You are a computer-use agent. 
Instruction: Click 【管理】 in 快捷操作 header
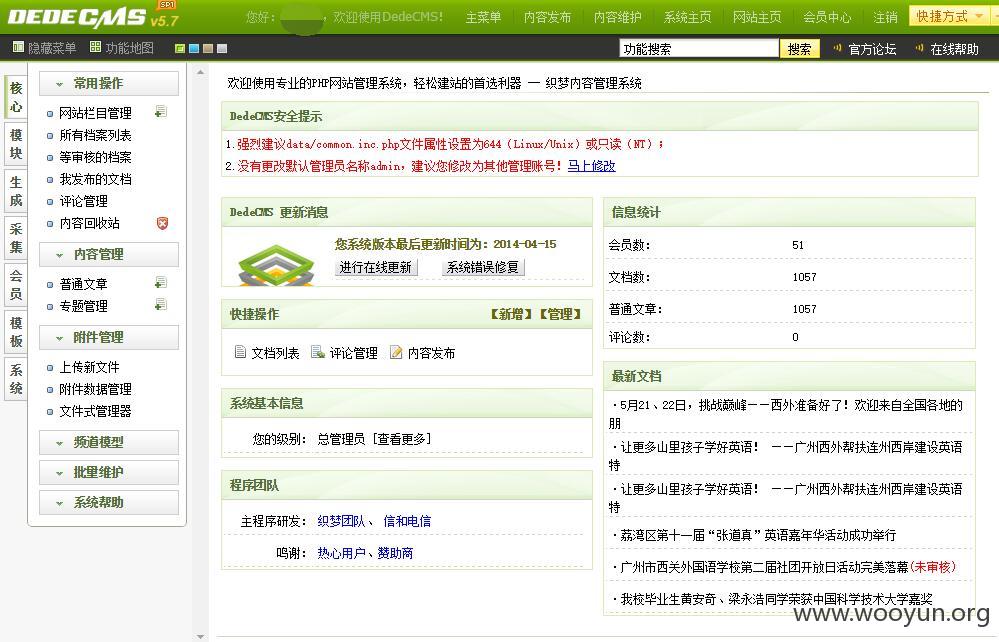pyautogui.click(x=561, y=314)
